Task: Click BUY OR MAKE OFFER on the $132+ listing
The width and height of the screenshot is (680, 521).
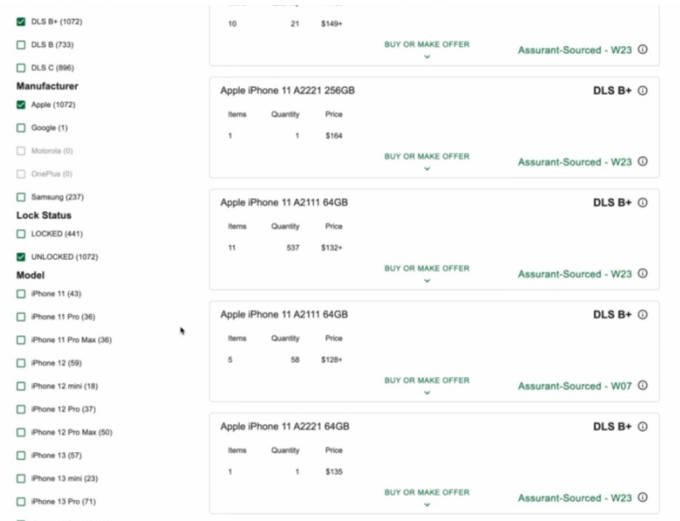Action: point(427,268)
